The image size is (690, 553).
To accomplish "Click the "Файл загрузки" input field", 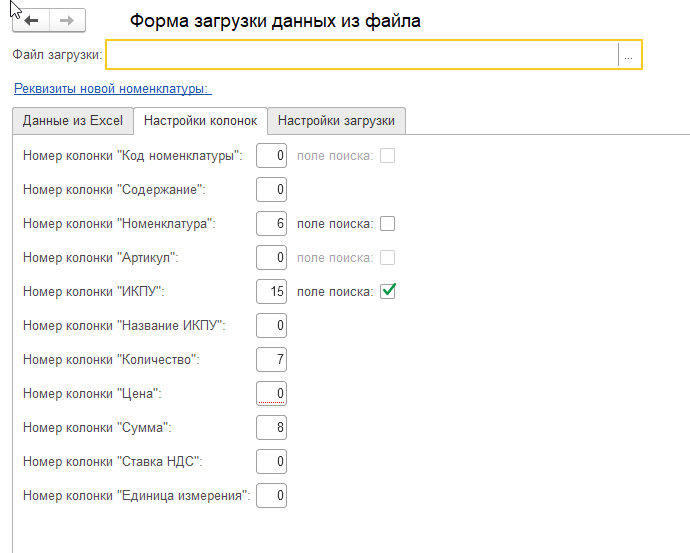I will pyautogui.click(x=362, y=55).
